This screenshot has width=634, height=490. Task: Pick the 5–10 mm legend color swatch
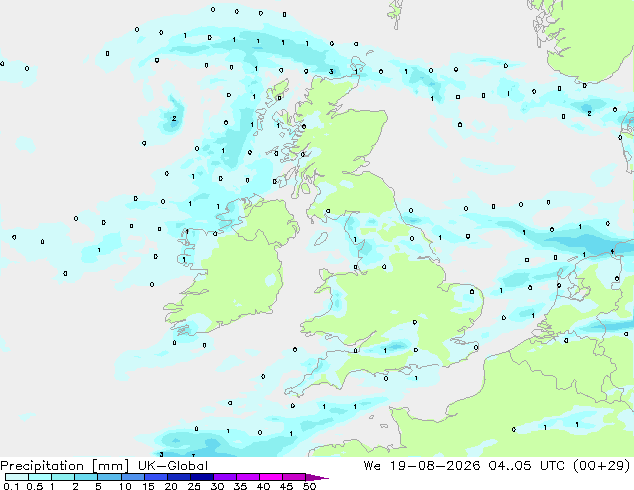click(109, 477)
